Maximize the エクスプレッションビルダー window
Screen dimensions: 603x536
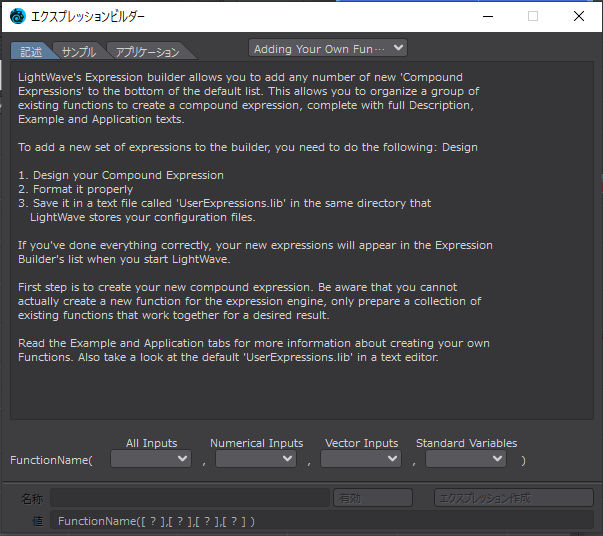(533, 17)
